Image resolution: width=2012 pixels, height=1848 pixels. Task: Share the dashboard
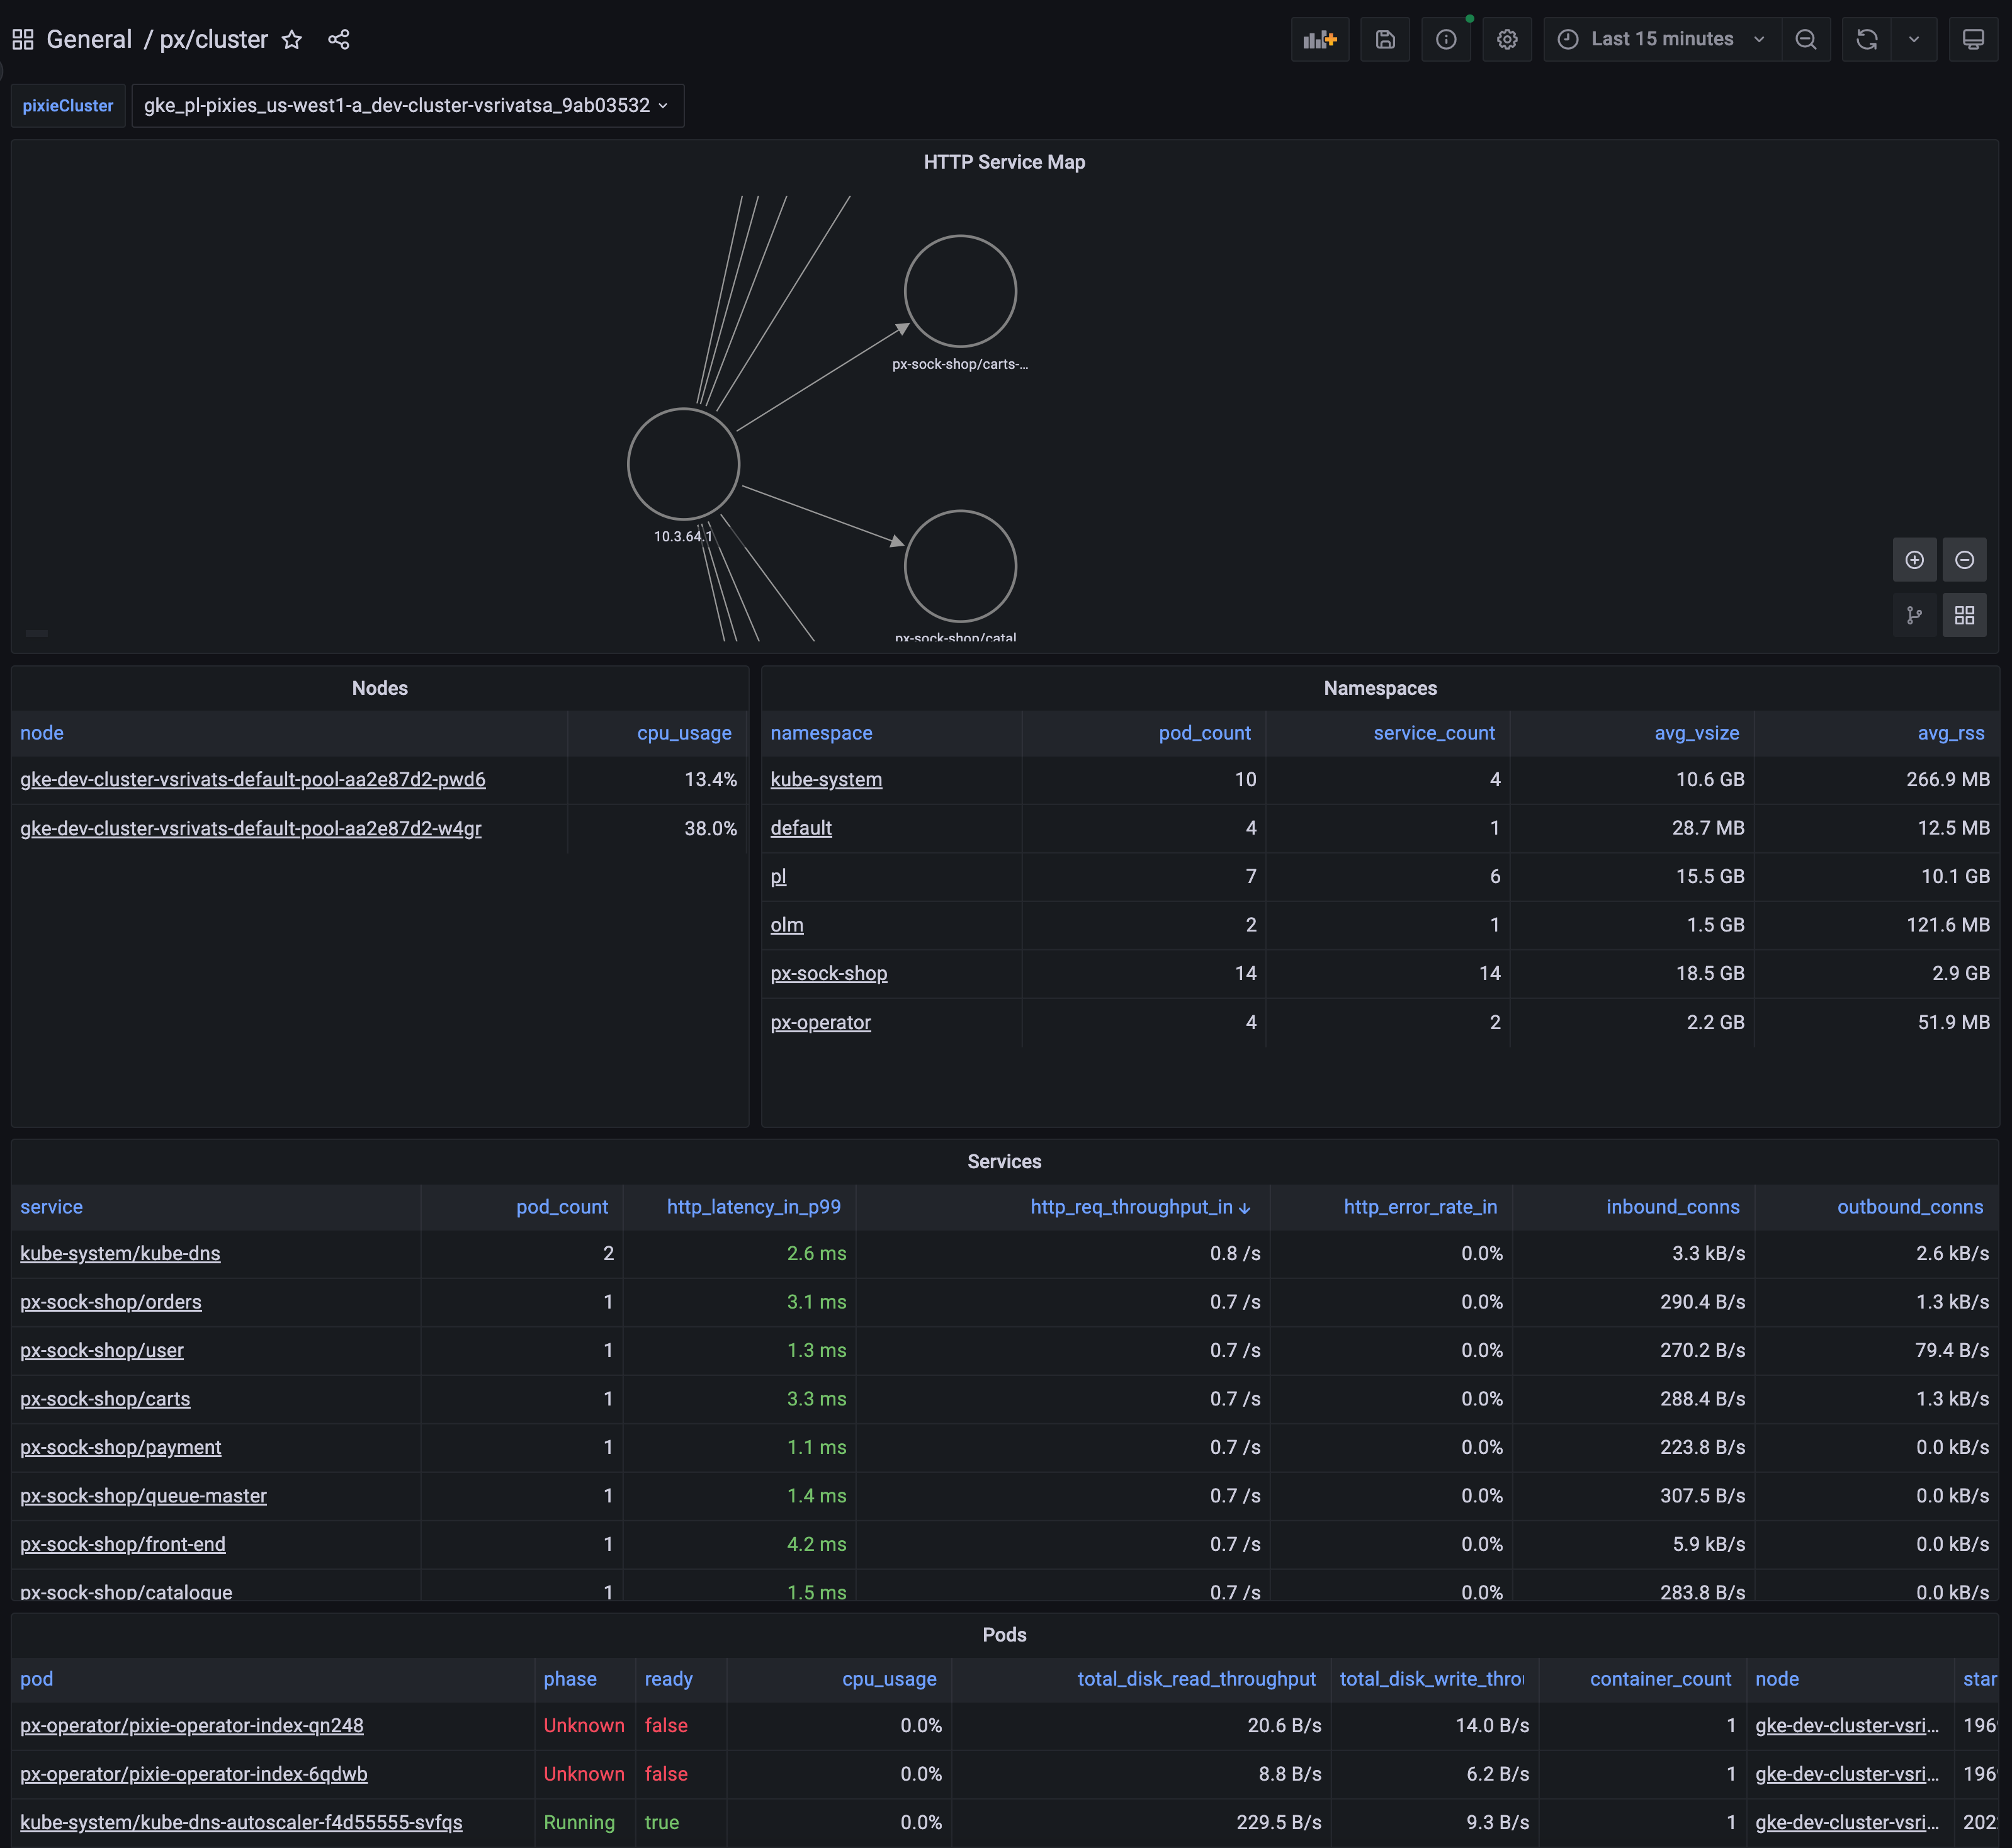[339, 39]
